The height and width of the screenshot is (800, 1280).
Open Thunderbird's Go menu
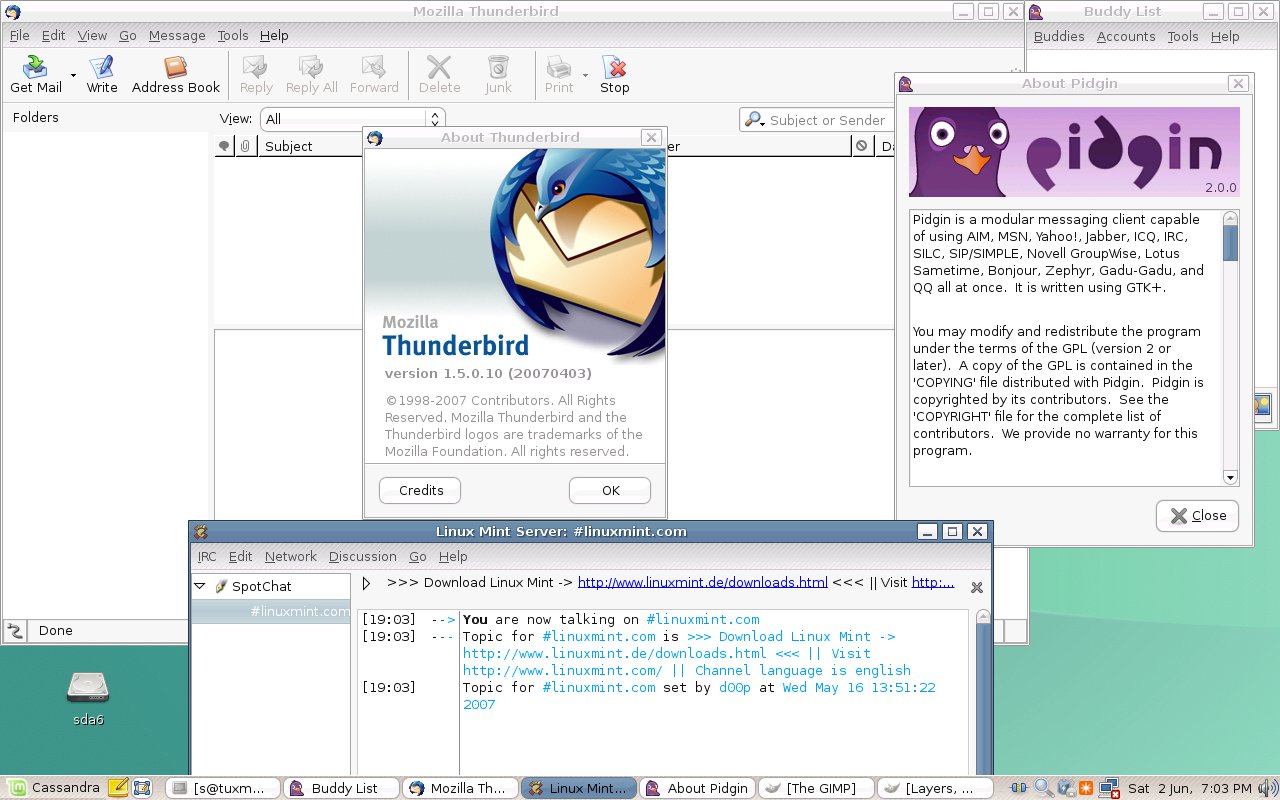(x=128, y=35)
